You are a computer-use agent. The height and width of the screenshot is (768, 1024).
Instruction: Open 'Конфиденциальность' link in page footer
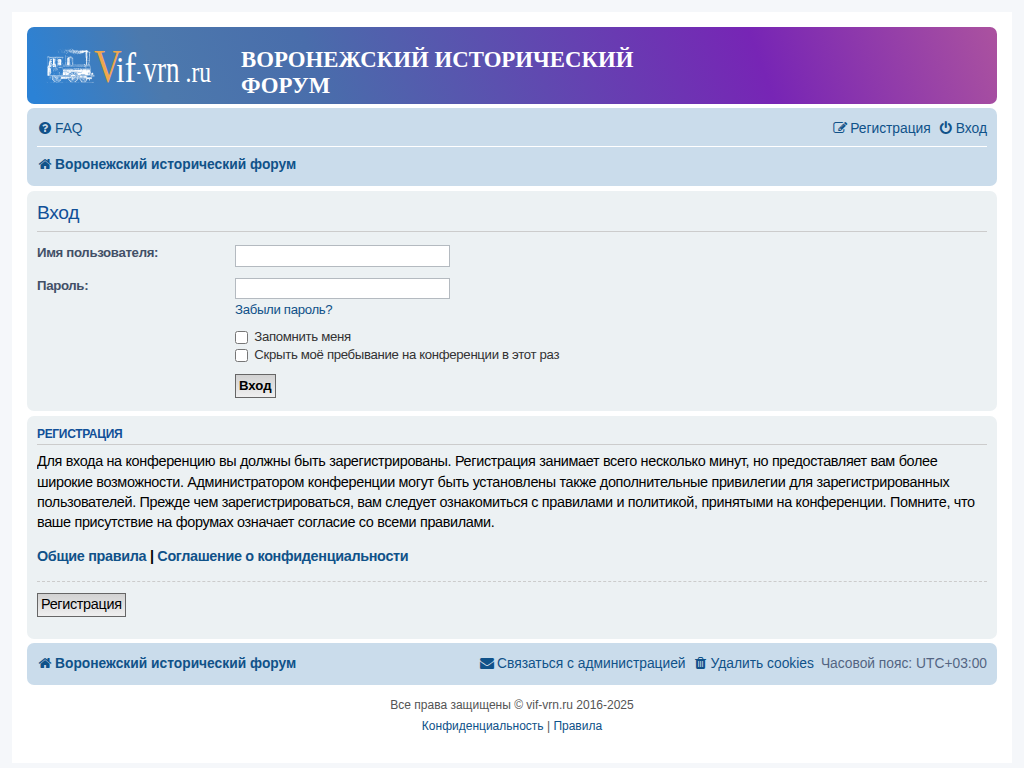click(x=482, y=726)
